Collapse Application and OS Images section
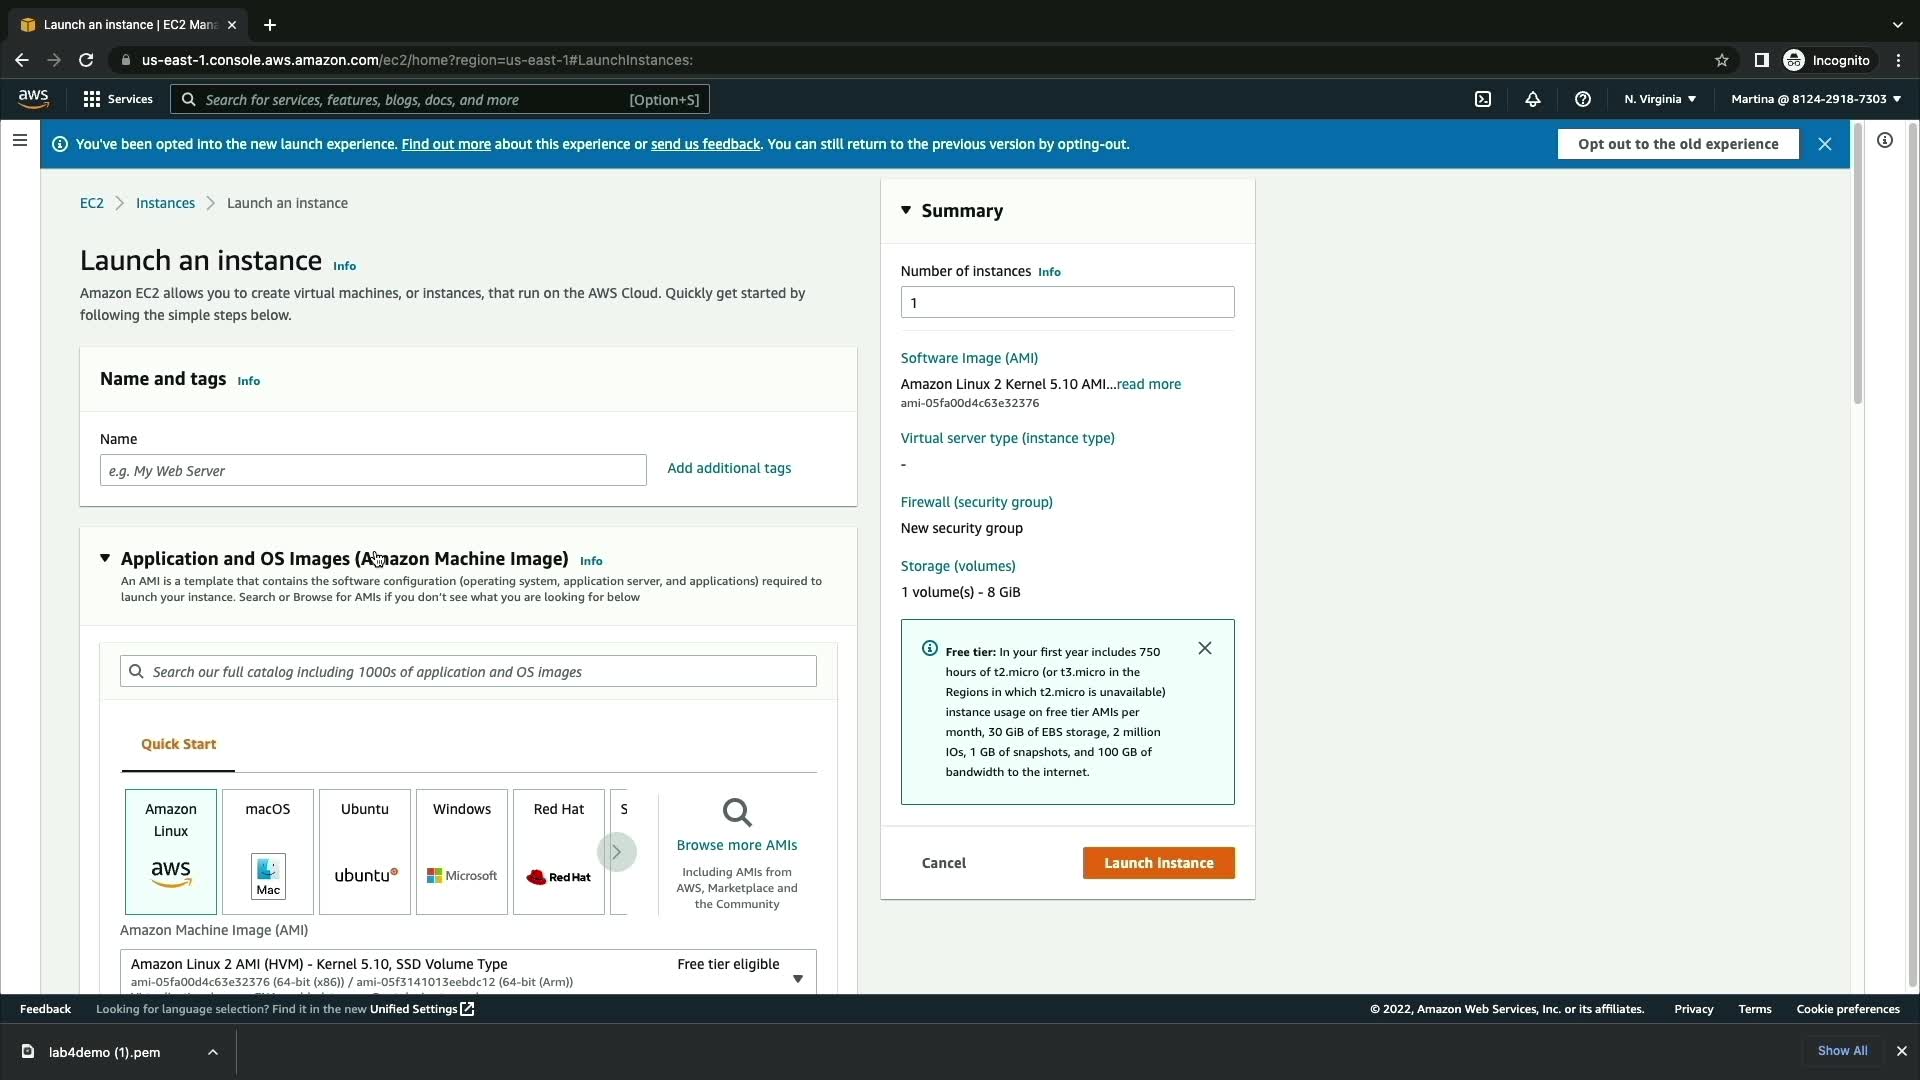The image size is (1920, 1080). click(x=105, y=559)
